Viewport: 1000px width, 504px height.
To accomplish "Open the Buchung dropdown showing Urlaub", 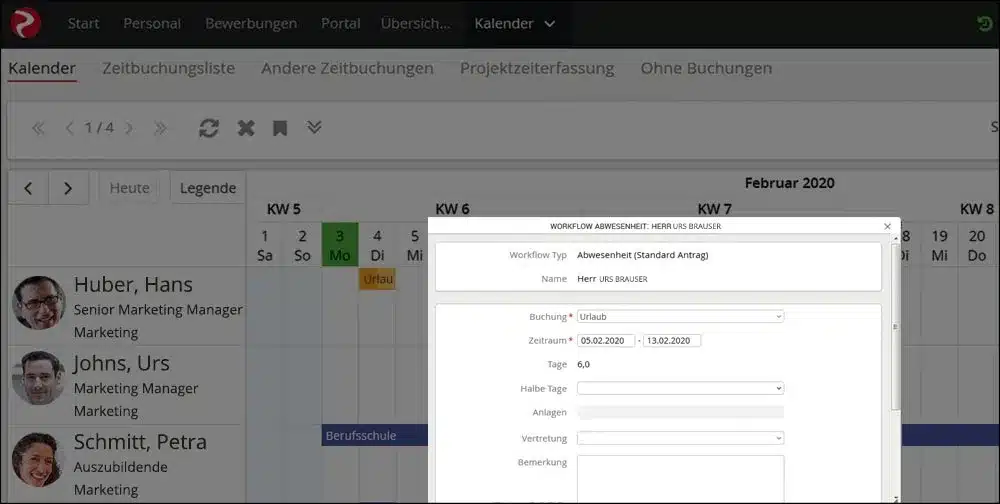I will [x=680, y=317].
